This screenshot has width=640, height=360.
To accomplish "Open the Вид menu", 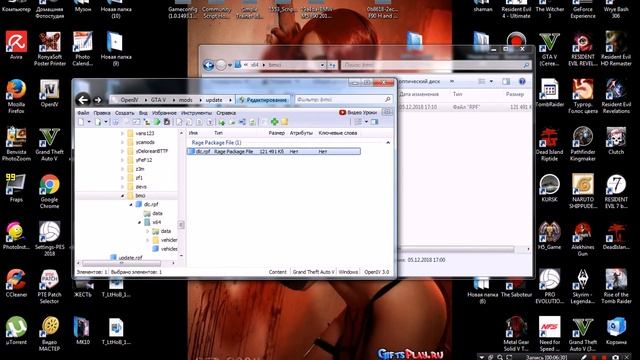I will (143, 113).
